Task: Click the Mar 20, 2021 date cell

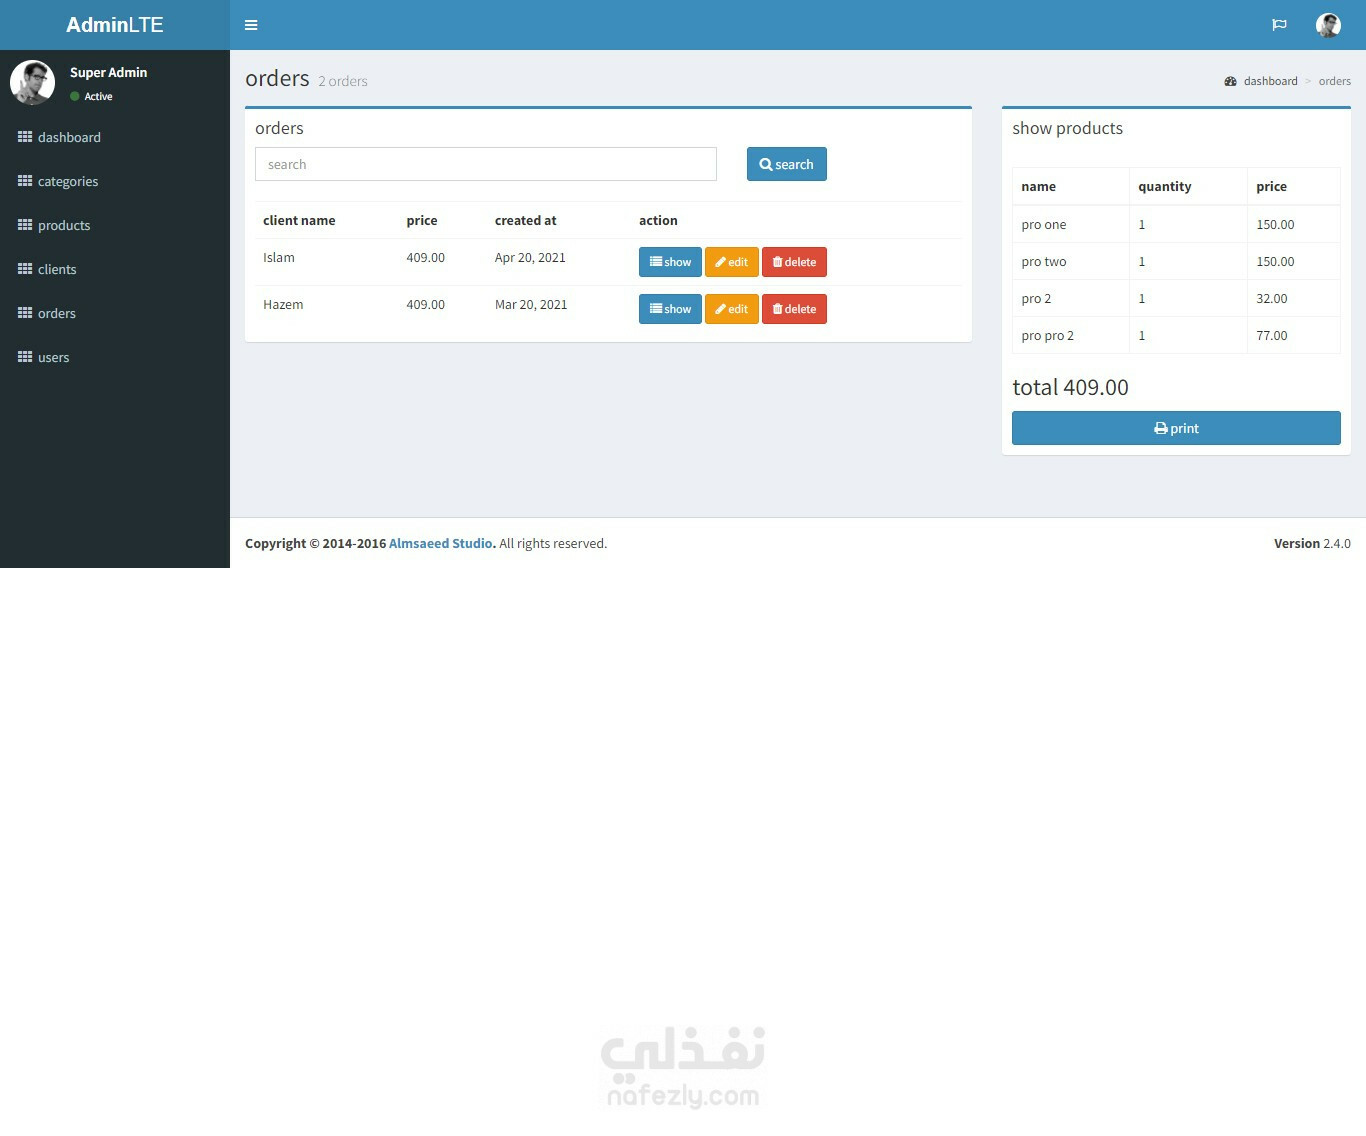Action: 531,304
